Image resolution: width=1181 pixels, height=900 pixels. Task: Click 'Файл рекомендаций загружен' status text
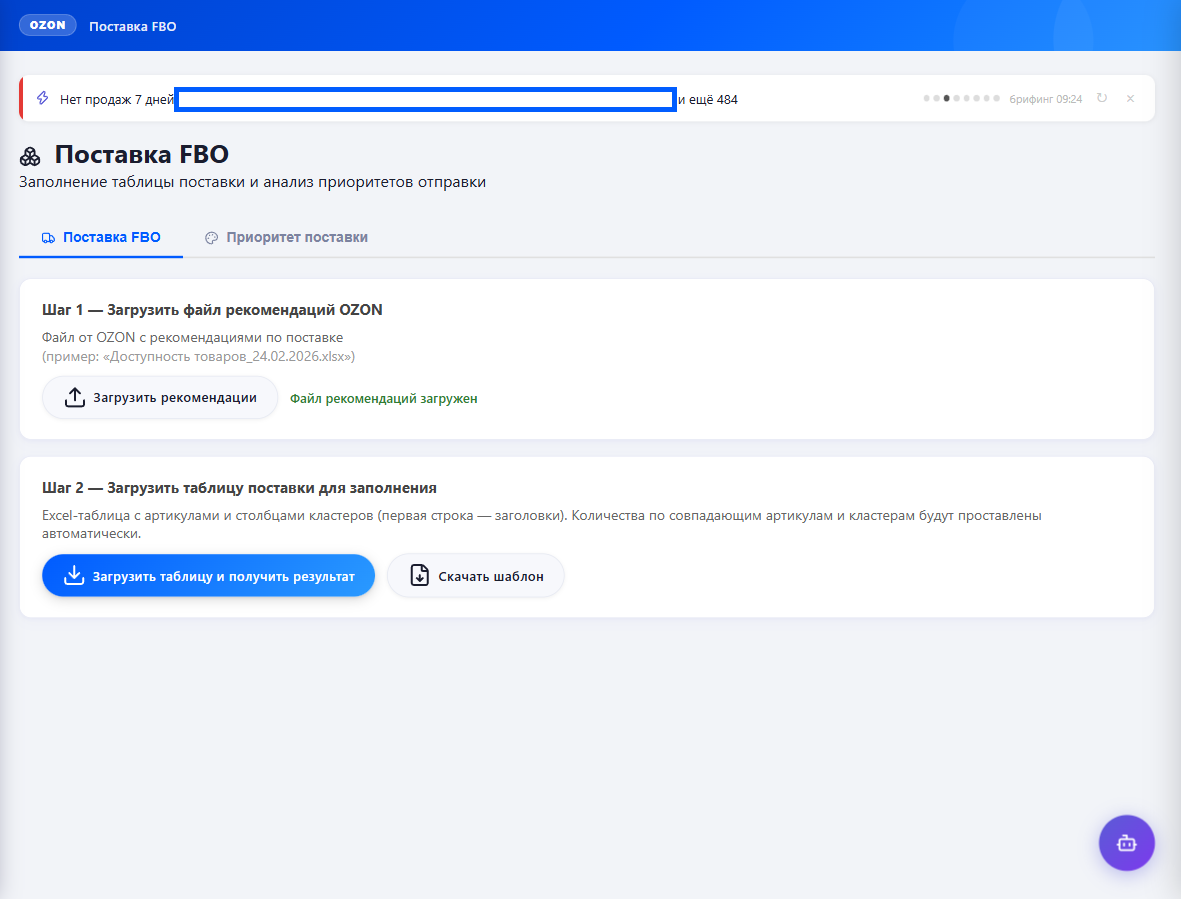point(383,398)
